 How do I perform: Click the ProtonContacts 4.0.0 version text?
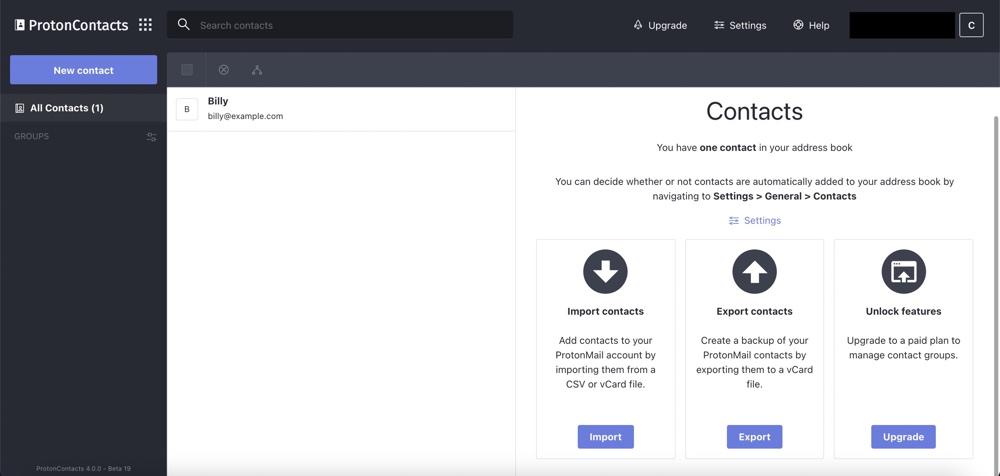click(x=84, y=468)
